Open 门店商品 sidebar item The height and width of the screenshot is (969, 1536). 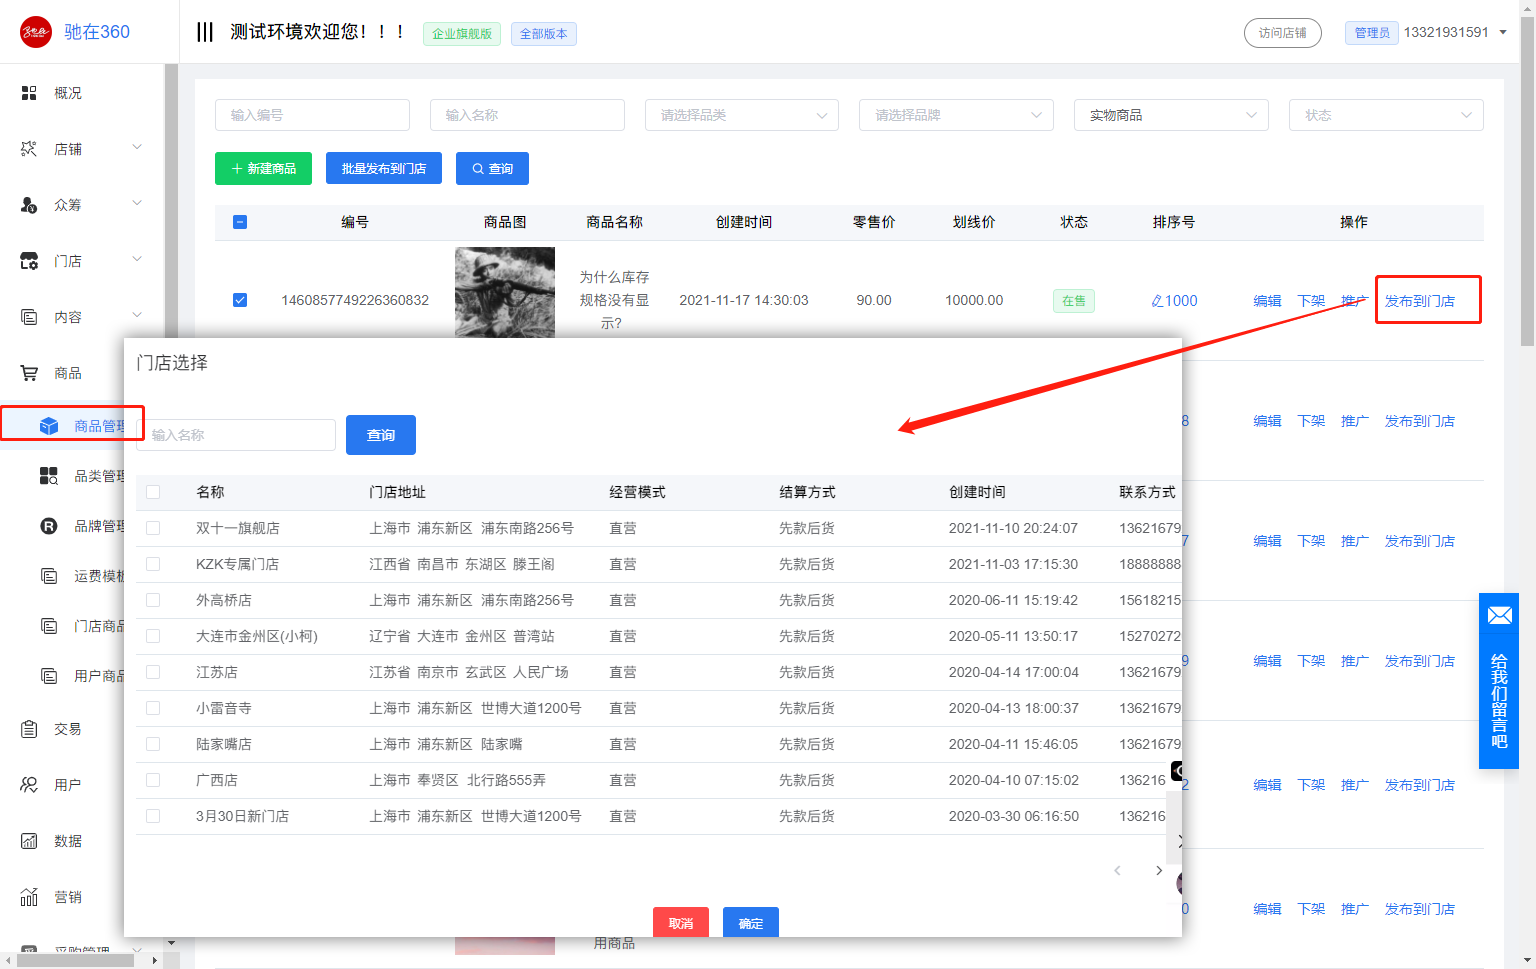(x=100, y=626)
